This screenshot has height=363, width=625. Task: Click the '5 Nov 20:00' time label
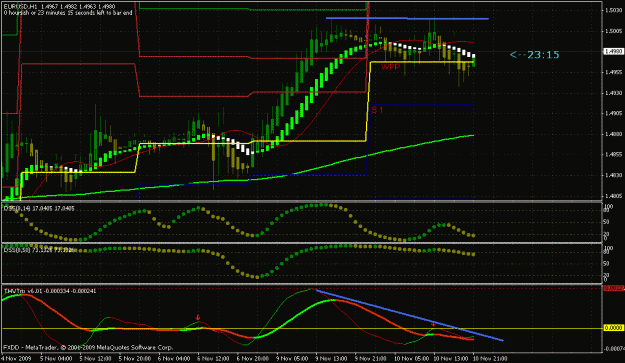tap(135, 358)
